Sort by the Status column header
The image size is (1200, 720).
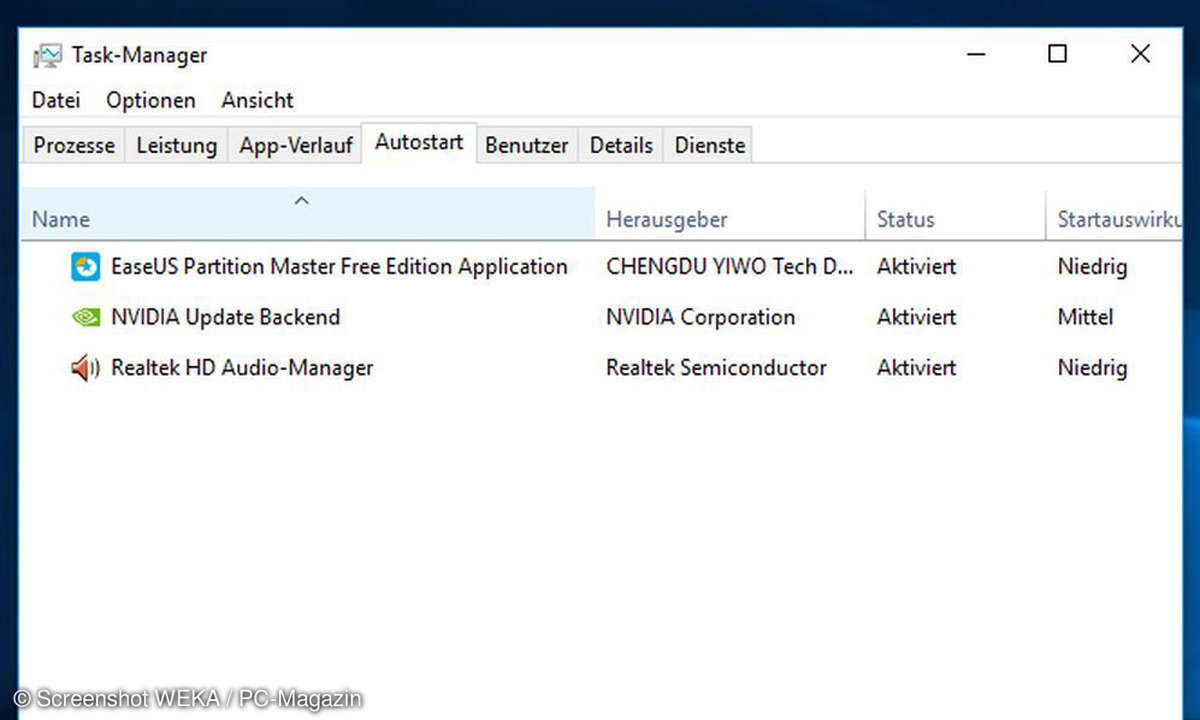tap(956, 213)
